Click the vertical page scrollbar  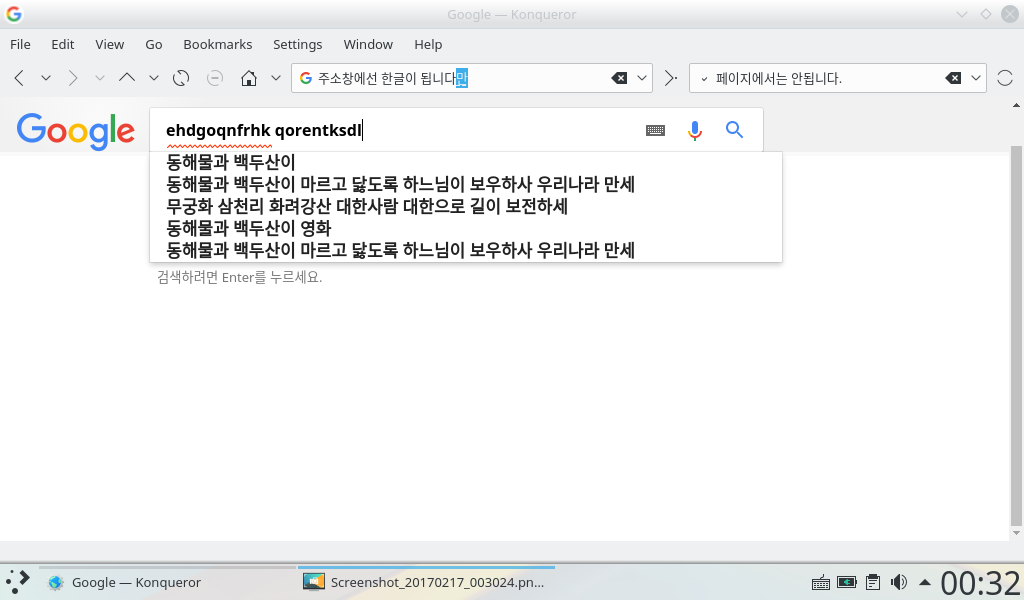1016,336
